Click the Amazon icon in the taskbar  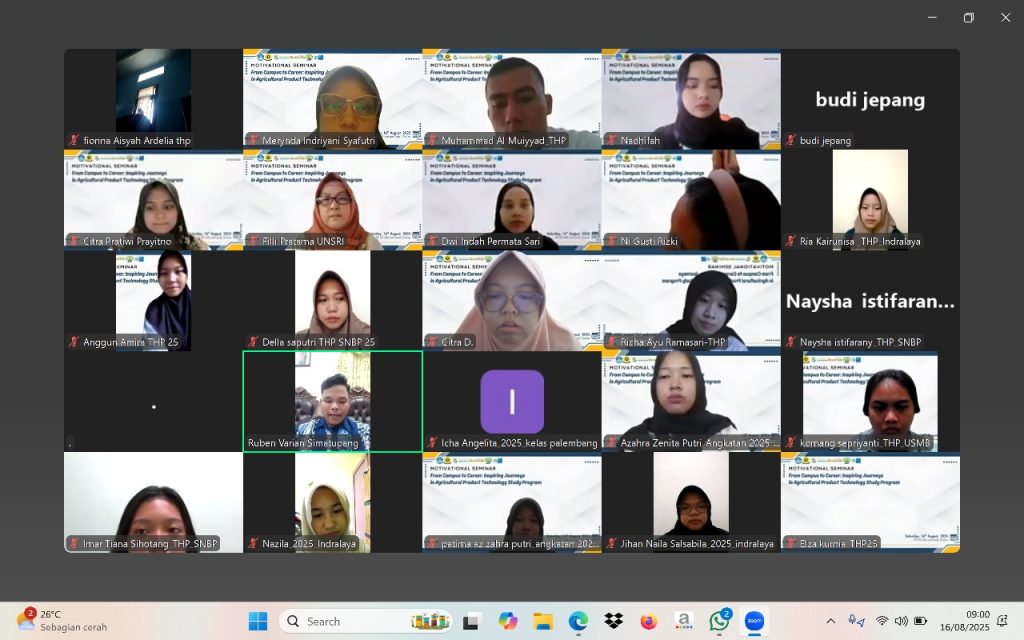684,621
